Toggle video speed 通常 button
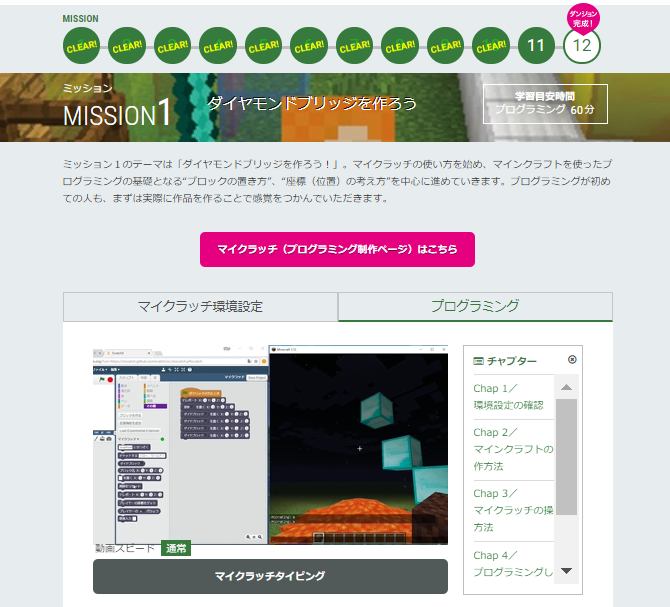The height and width of the screenshot is (607, 670). pos(176,548)
